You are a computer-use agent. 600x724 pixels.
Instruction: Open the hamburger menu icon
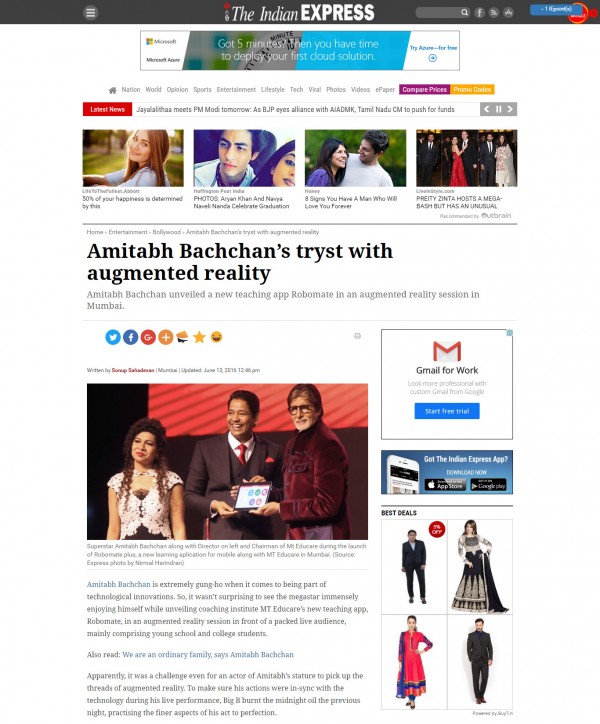(x=91, y=12)
